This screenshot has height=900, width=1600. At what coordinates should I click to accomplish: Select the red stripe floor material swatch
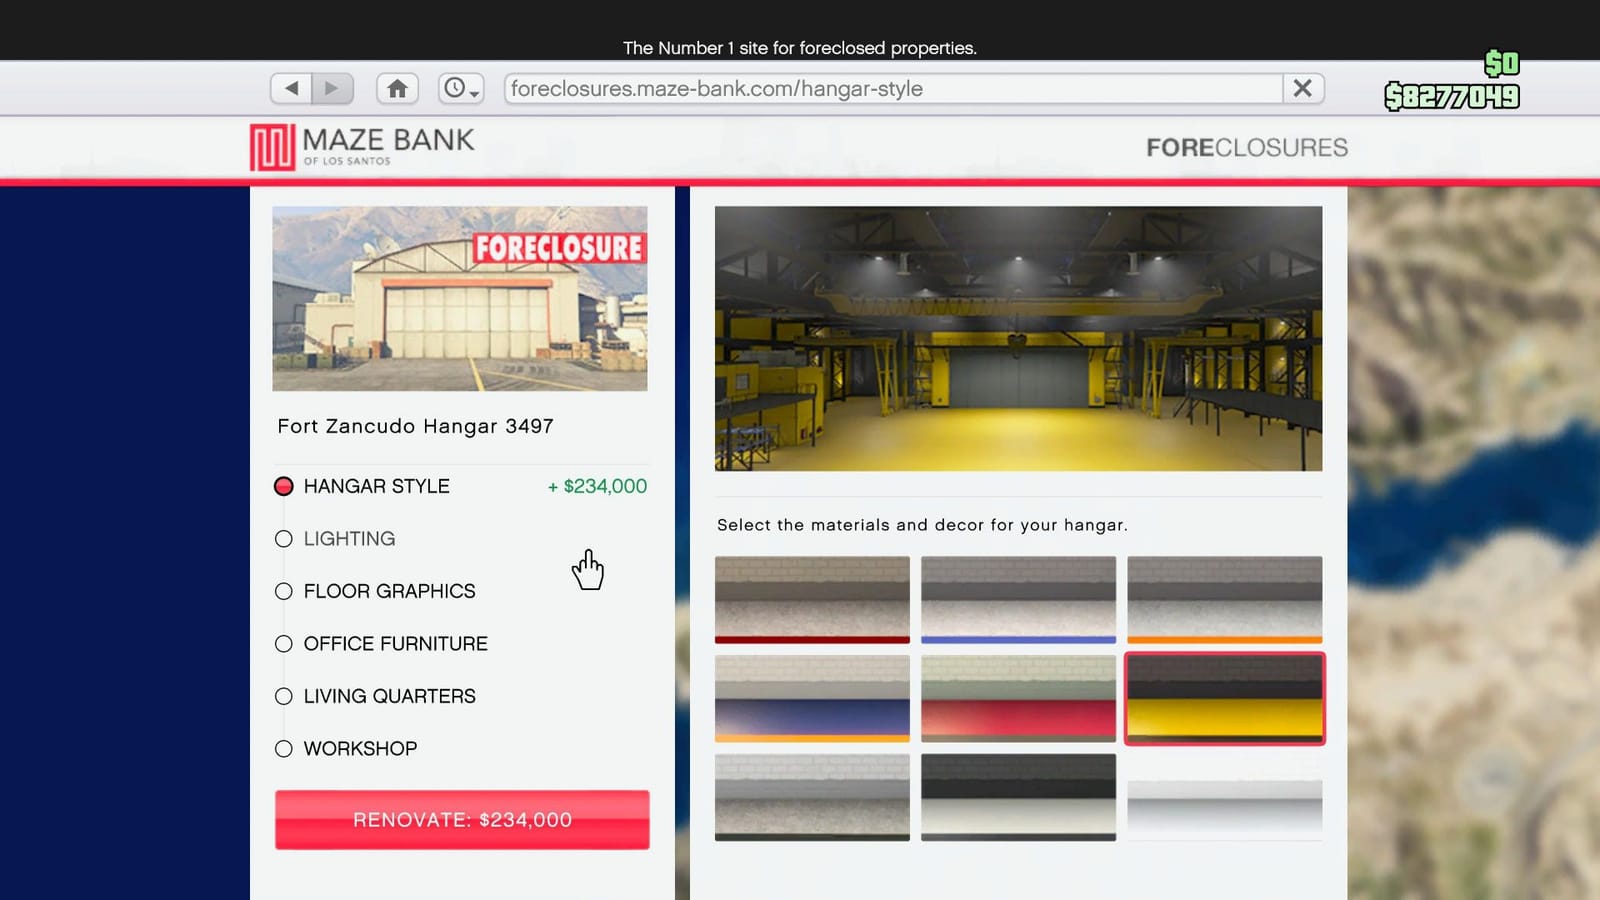click(812, 601)
